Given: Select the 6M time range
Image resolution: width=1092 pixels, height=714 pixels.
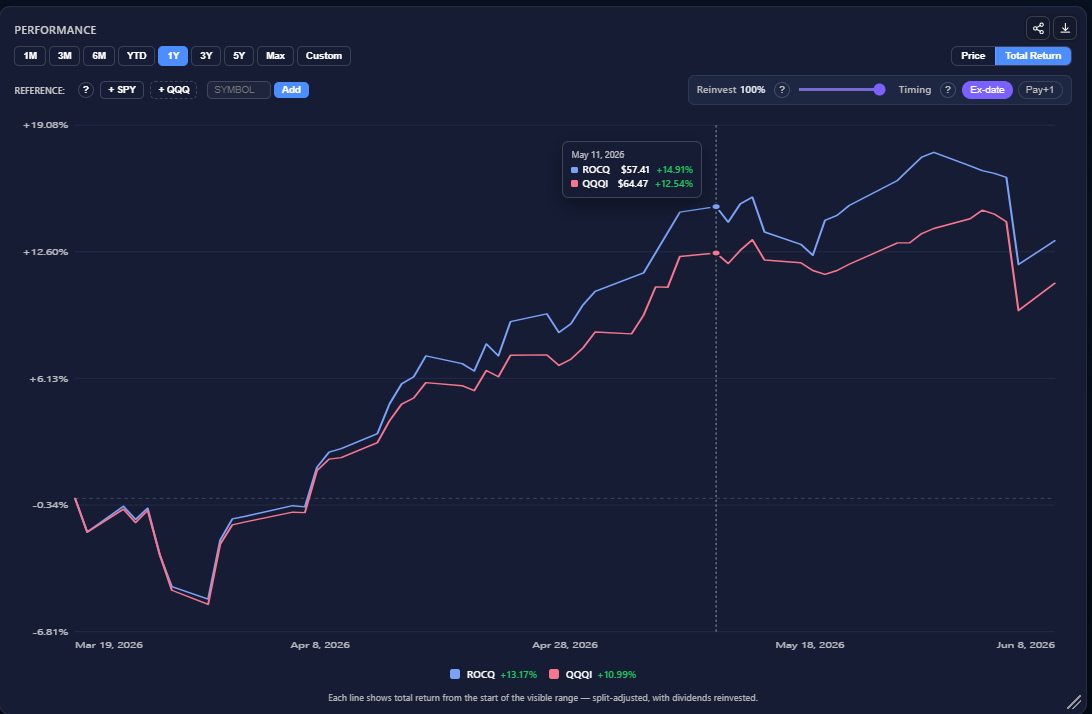Looking at the screenshot, I should pyautogui.click(x=99, y=56).
